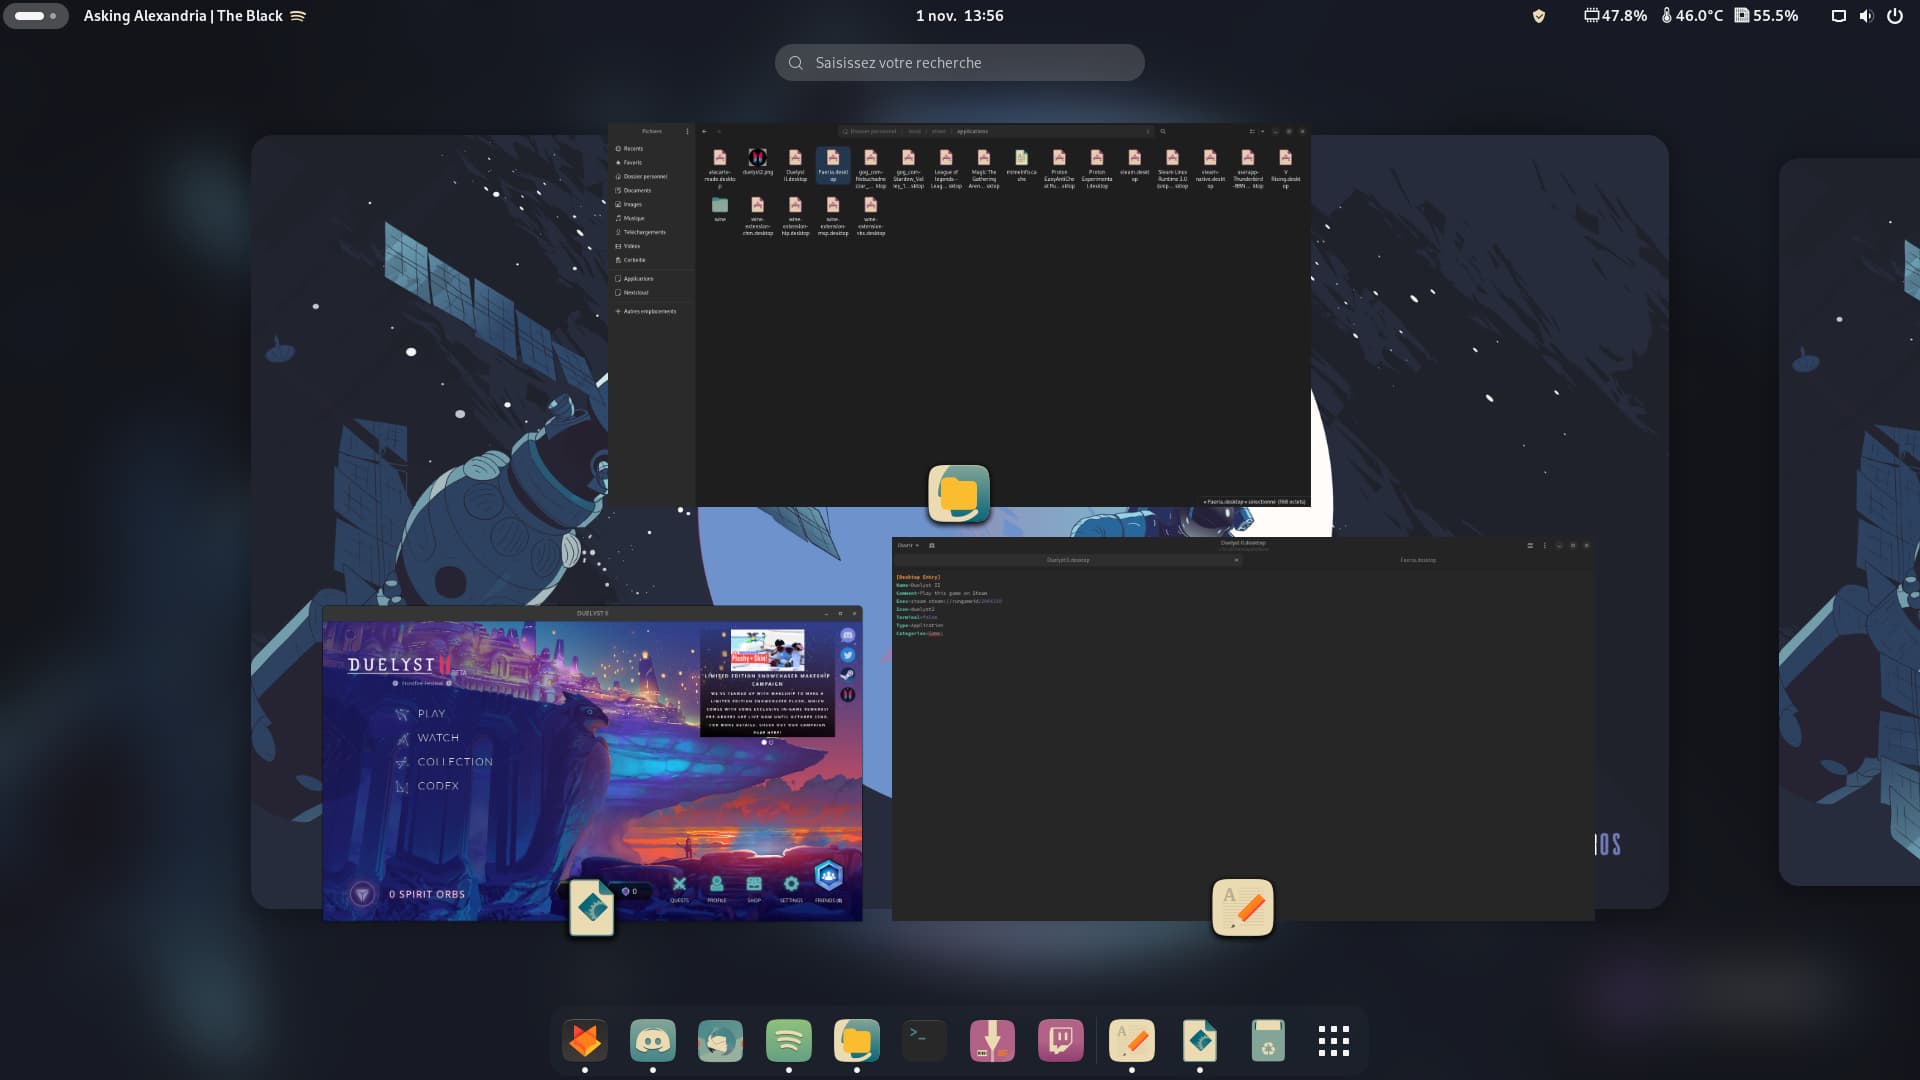Open Files sidebar three-dot menu
This screenshot has height=1080, width=1920.
click(687, 131)
